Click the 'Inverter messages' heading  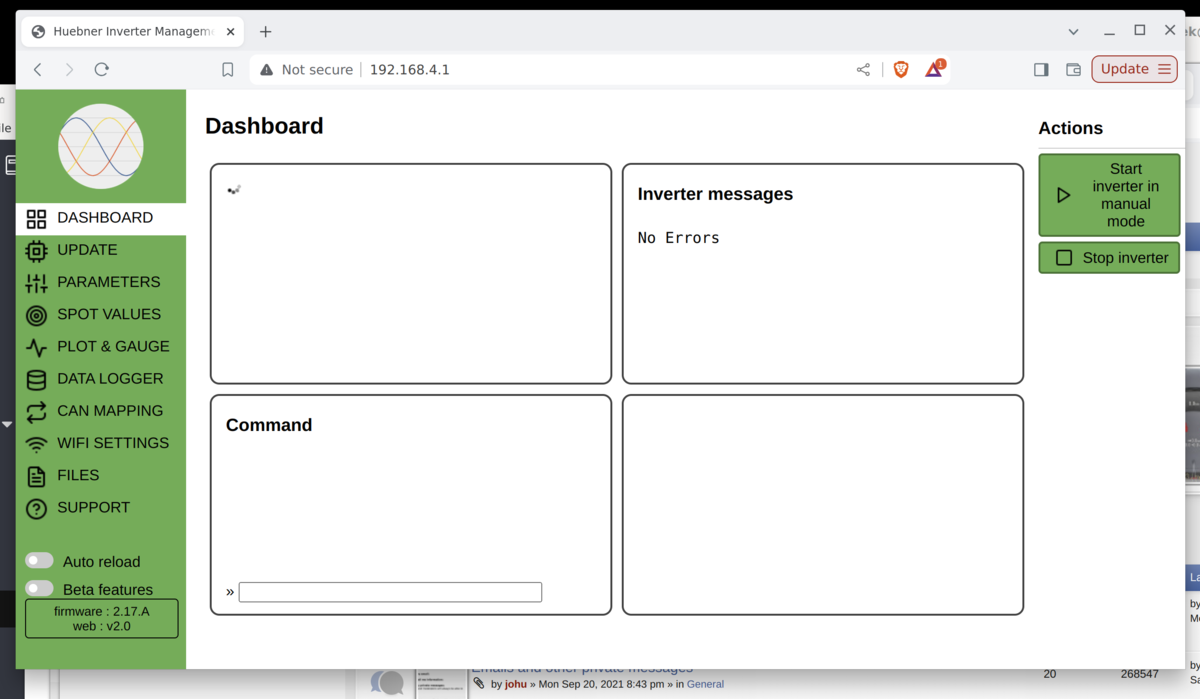pyautogui.click(x=715, y=194)
